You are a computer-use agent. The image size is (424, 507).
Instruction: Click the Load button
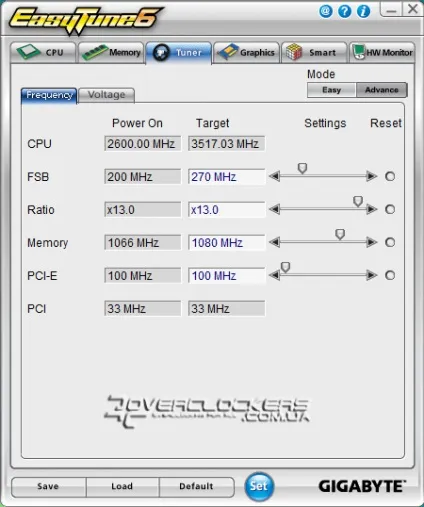coord(122,487)
